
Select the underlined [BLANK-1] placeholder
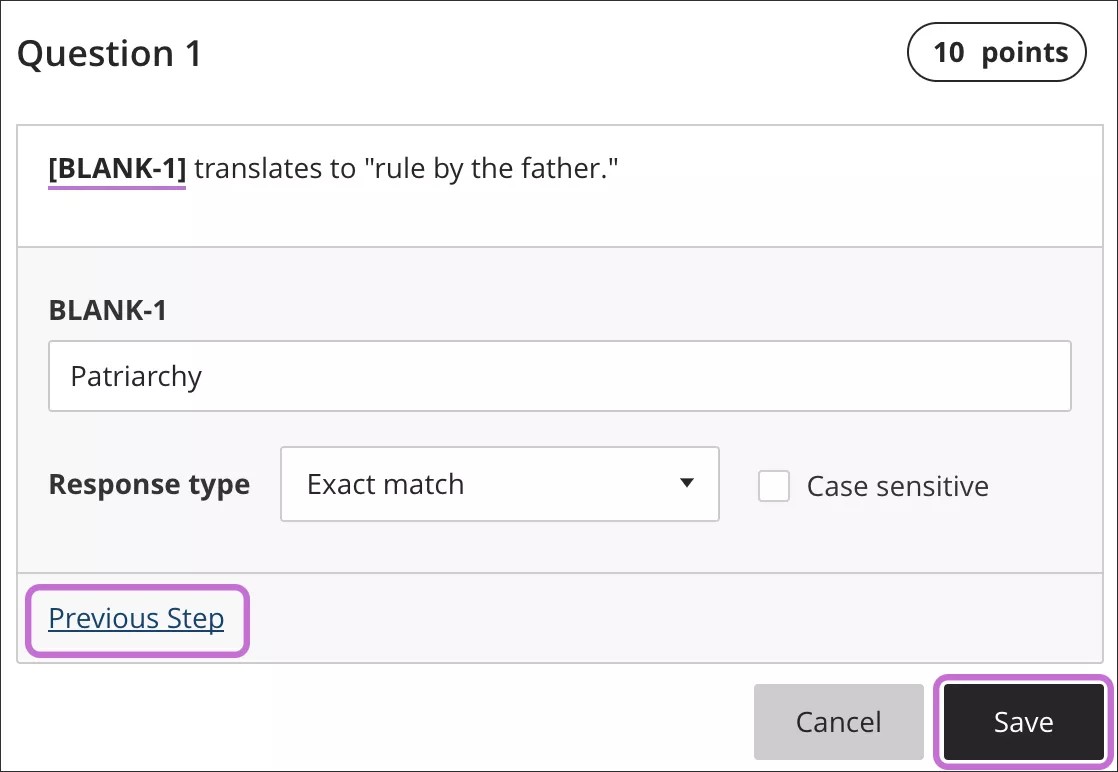coord(117,168)
